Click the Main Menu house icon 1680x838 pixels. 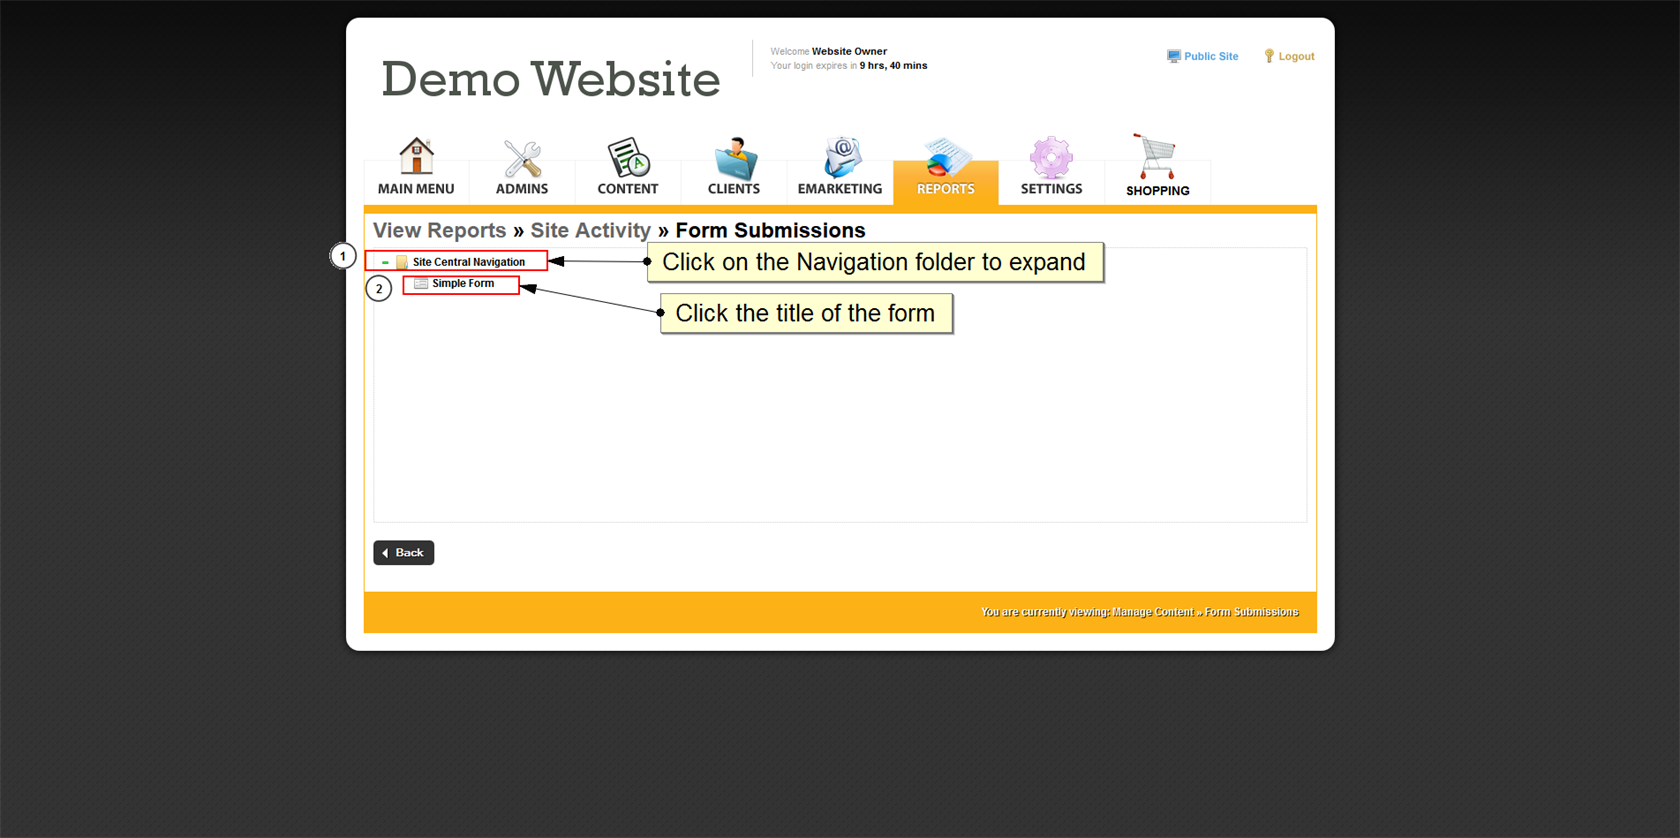point(416,157)
